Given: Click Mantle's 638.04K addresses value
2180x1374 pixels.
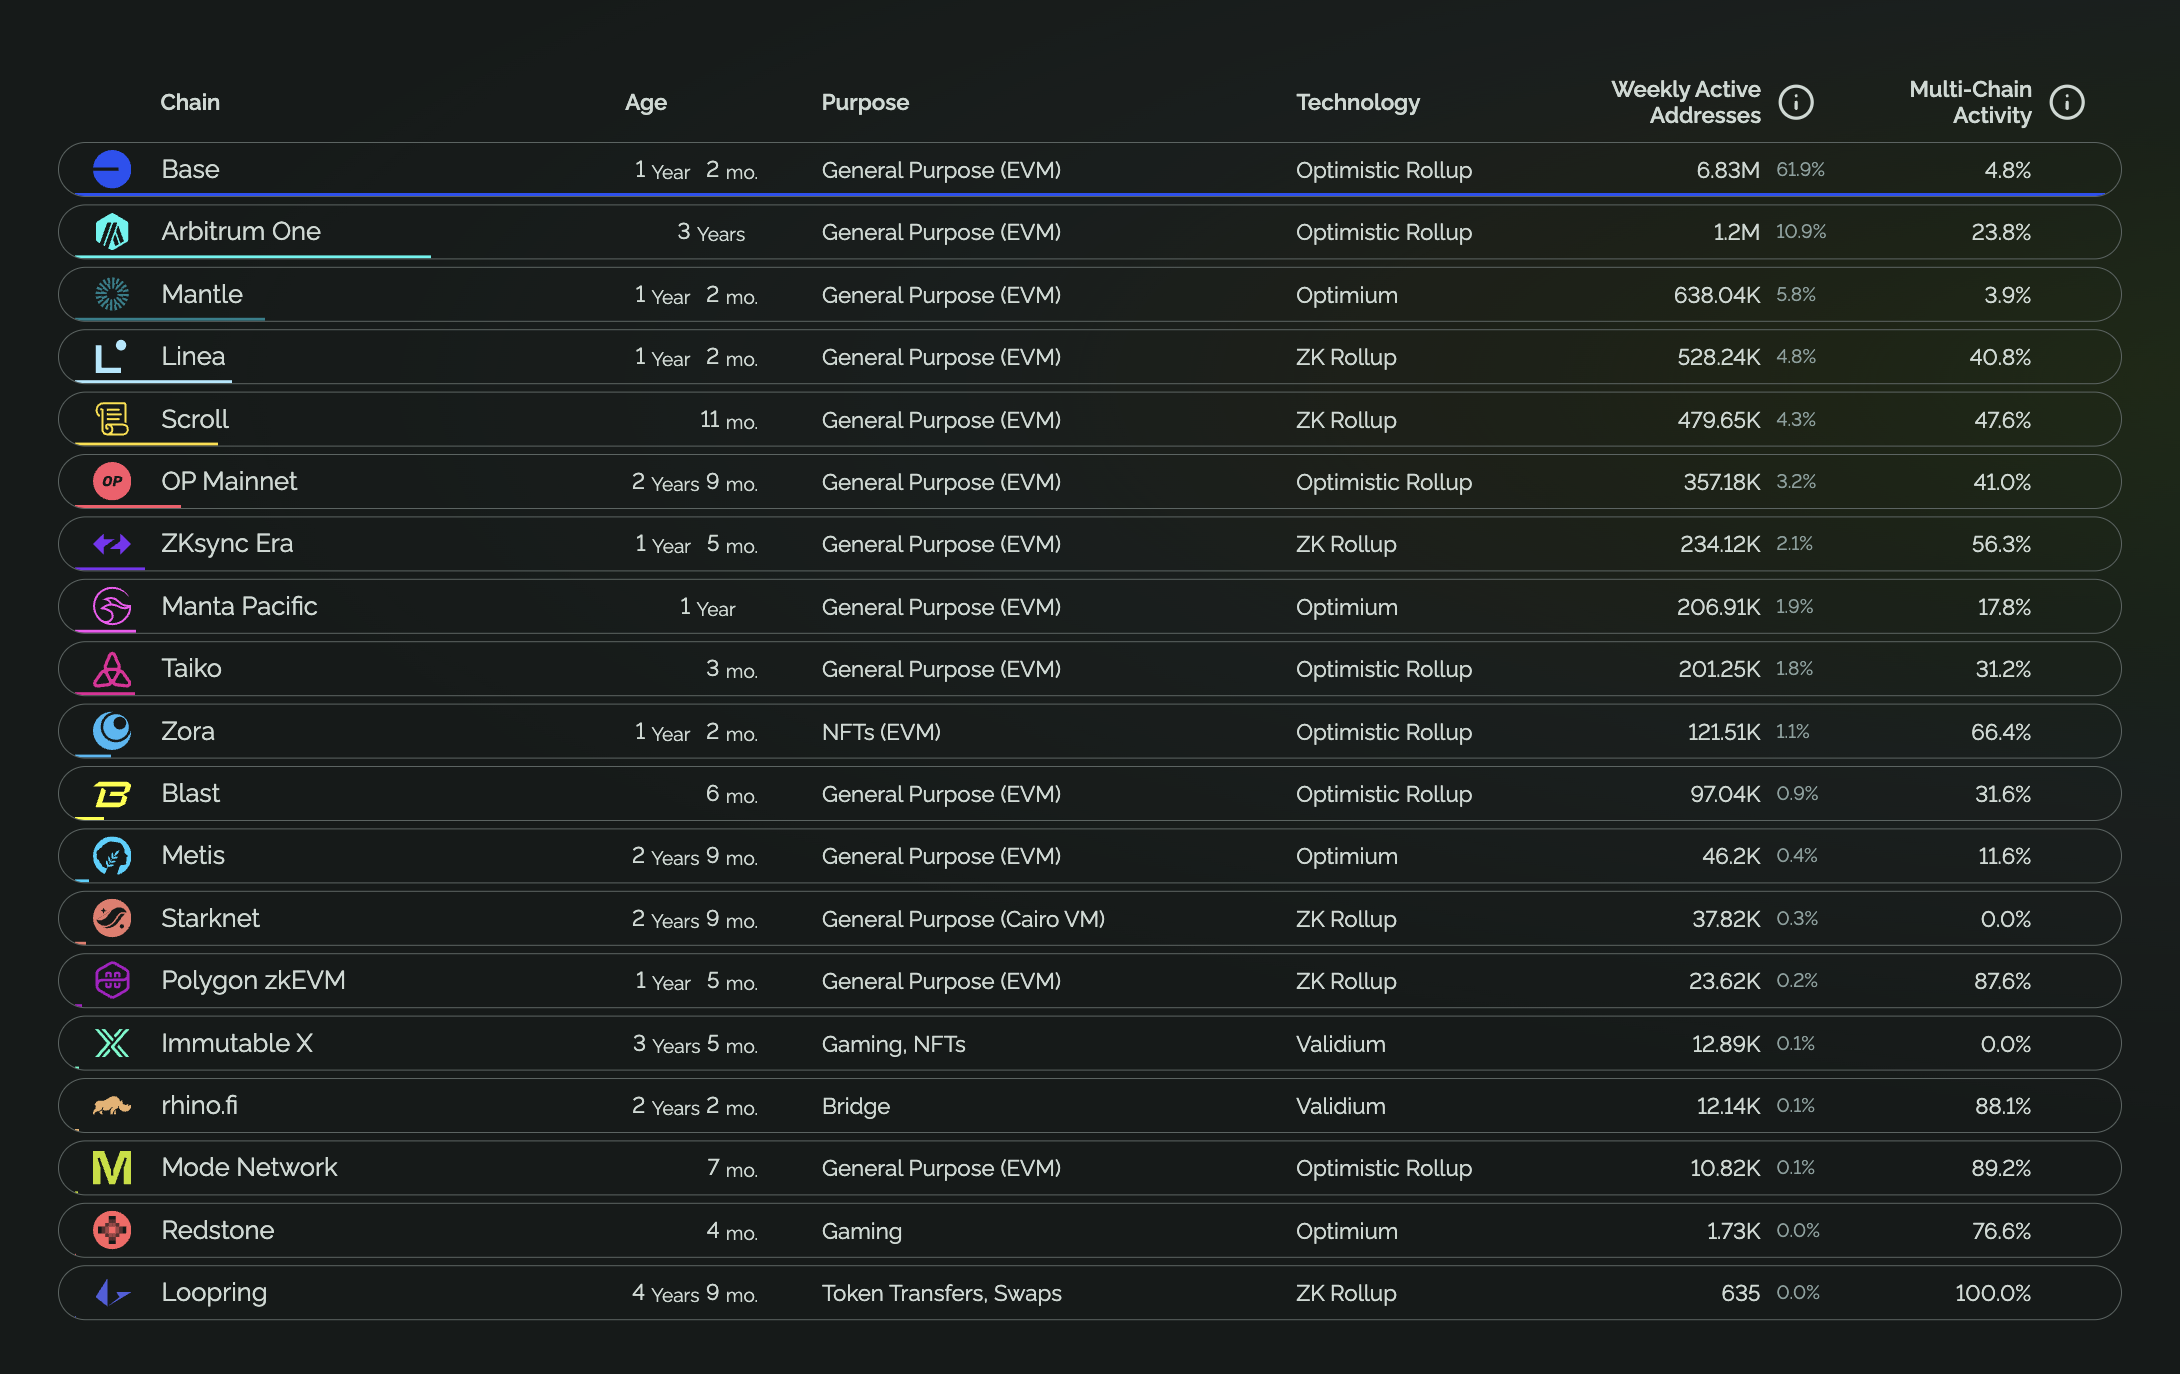Looking at the screenshot, I should coord(1717,295).
